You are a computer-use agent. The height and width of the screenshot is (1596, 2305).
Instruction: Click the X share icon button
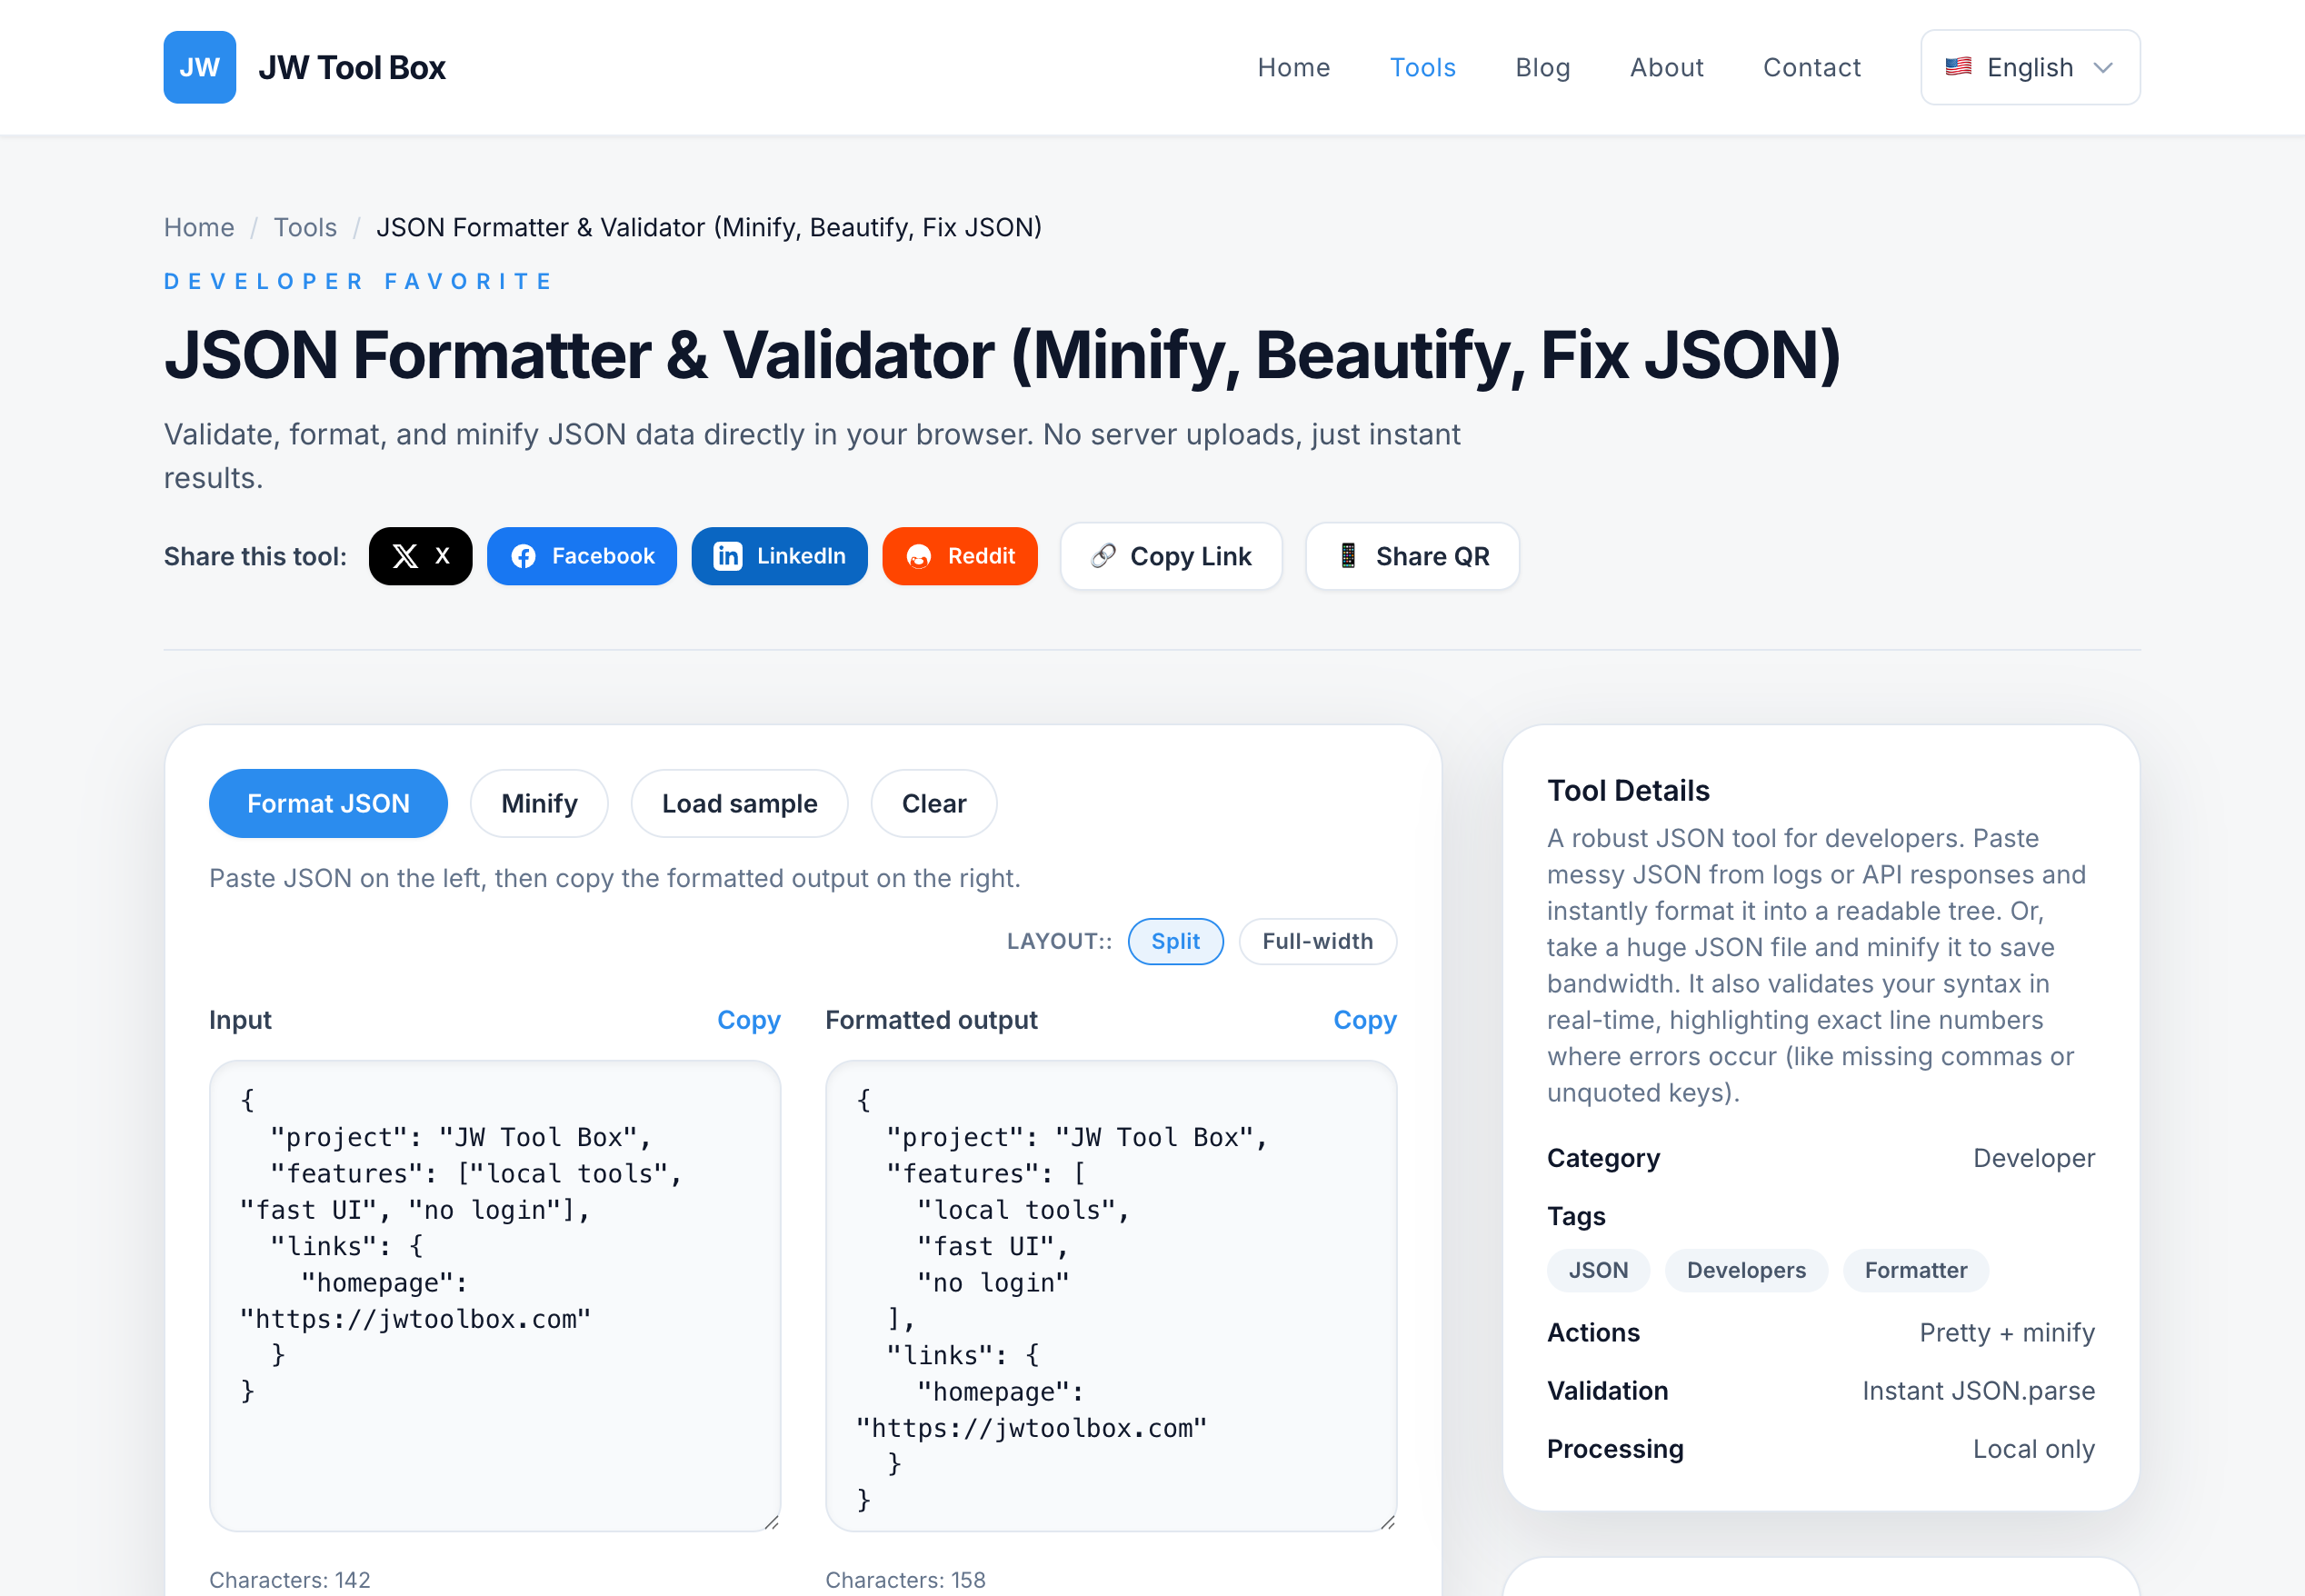[x=420, y=556]
